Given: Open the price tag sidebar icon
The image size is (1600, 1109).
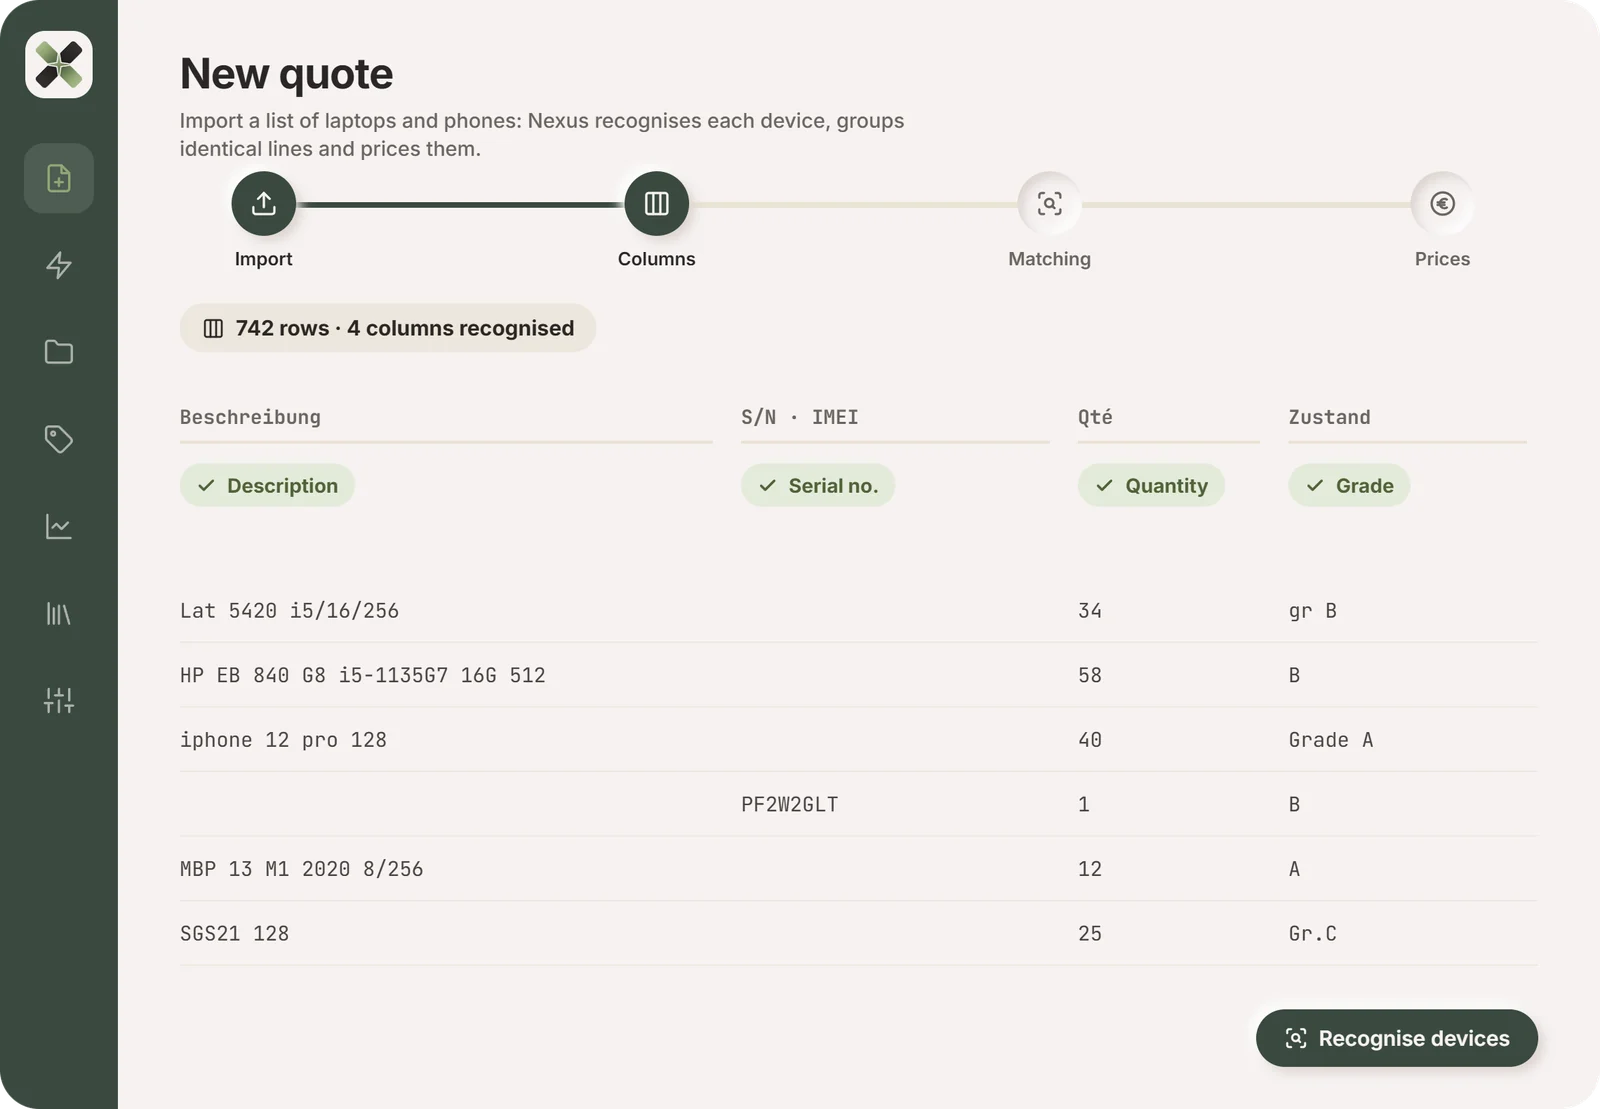Looking at the screenshot, I should point(59,439).
